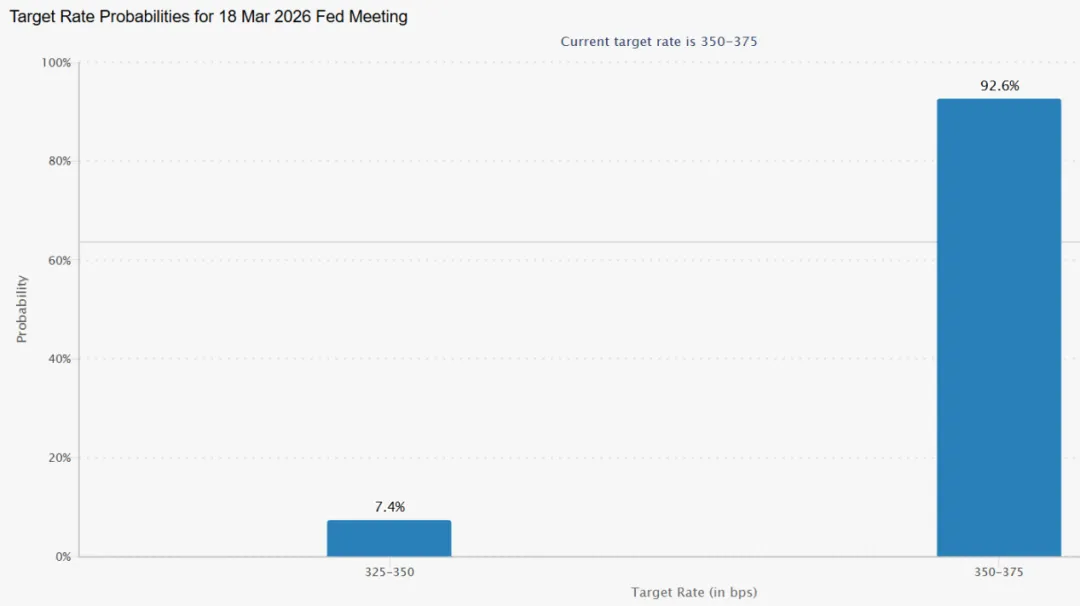
Task: Click the 20% y-axis tick label
Action: (59, 458)
